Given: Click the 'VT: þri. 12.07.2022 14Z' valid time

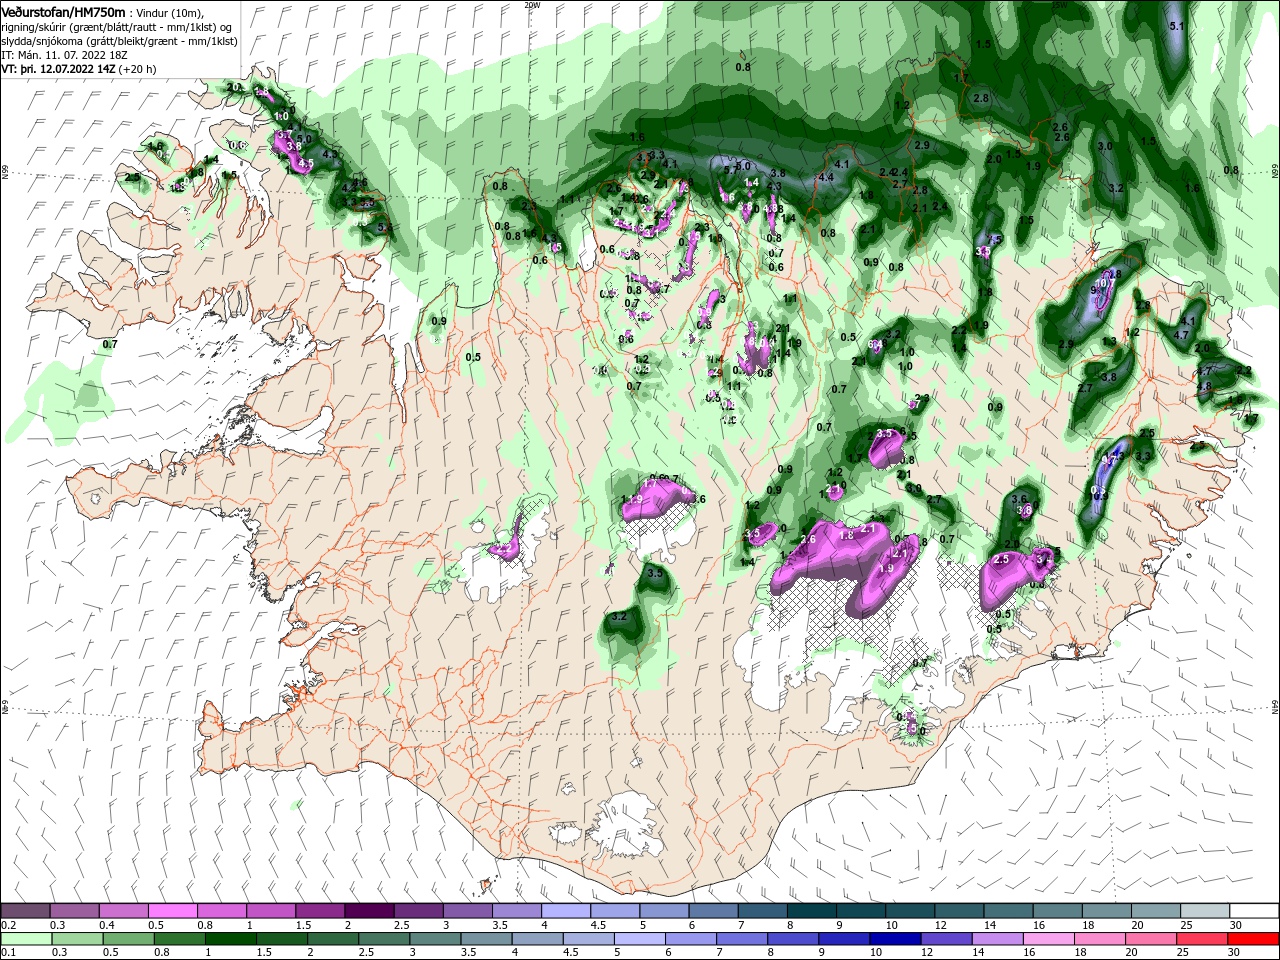Looking at the screenshot, I should coord(58,69).
